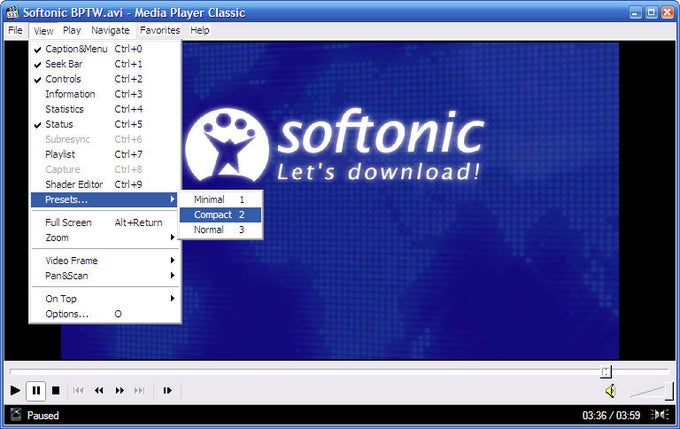Enable the Information panel
Image resolution: width=680 pixels, height=429 pixels.
(105, 94)
